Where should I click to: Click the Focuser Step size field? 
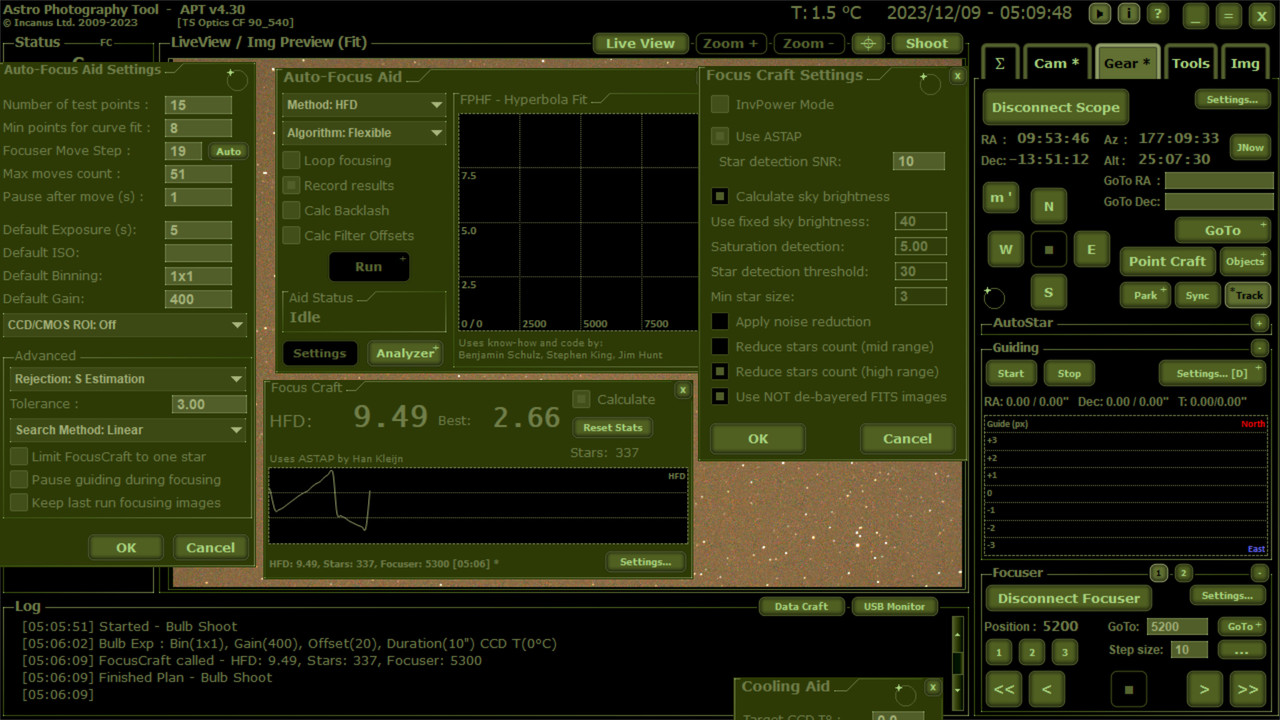coord(1189,650)
